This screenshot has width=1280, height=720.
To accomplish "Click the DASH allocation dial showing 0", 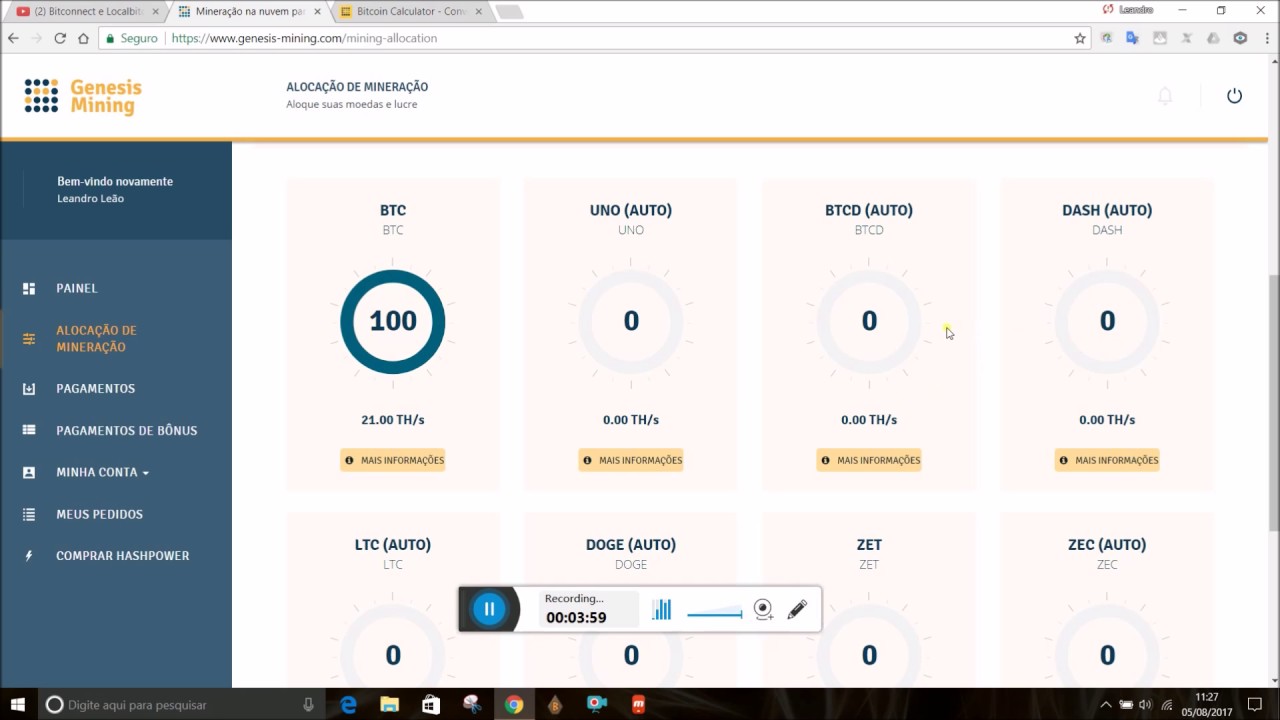I will click(x=1107, y=321).
